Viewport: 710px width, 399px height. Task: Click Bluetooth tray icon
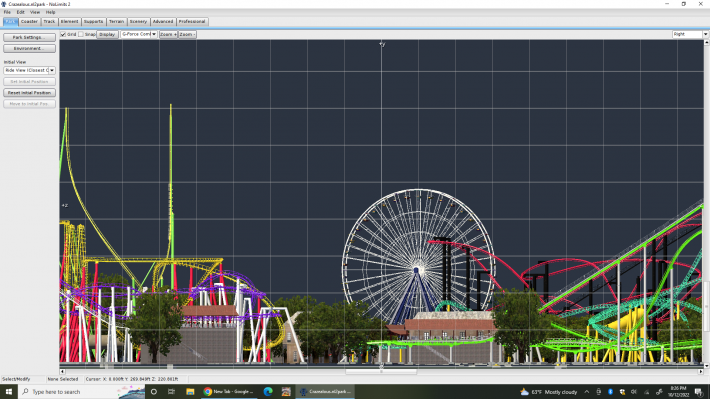(610, 392)
